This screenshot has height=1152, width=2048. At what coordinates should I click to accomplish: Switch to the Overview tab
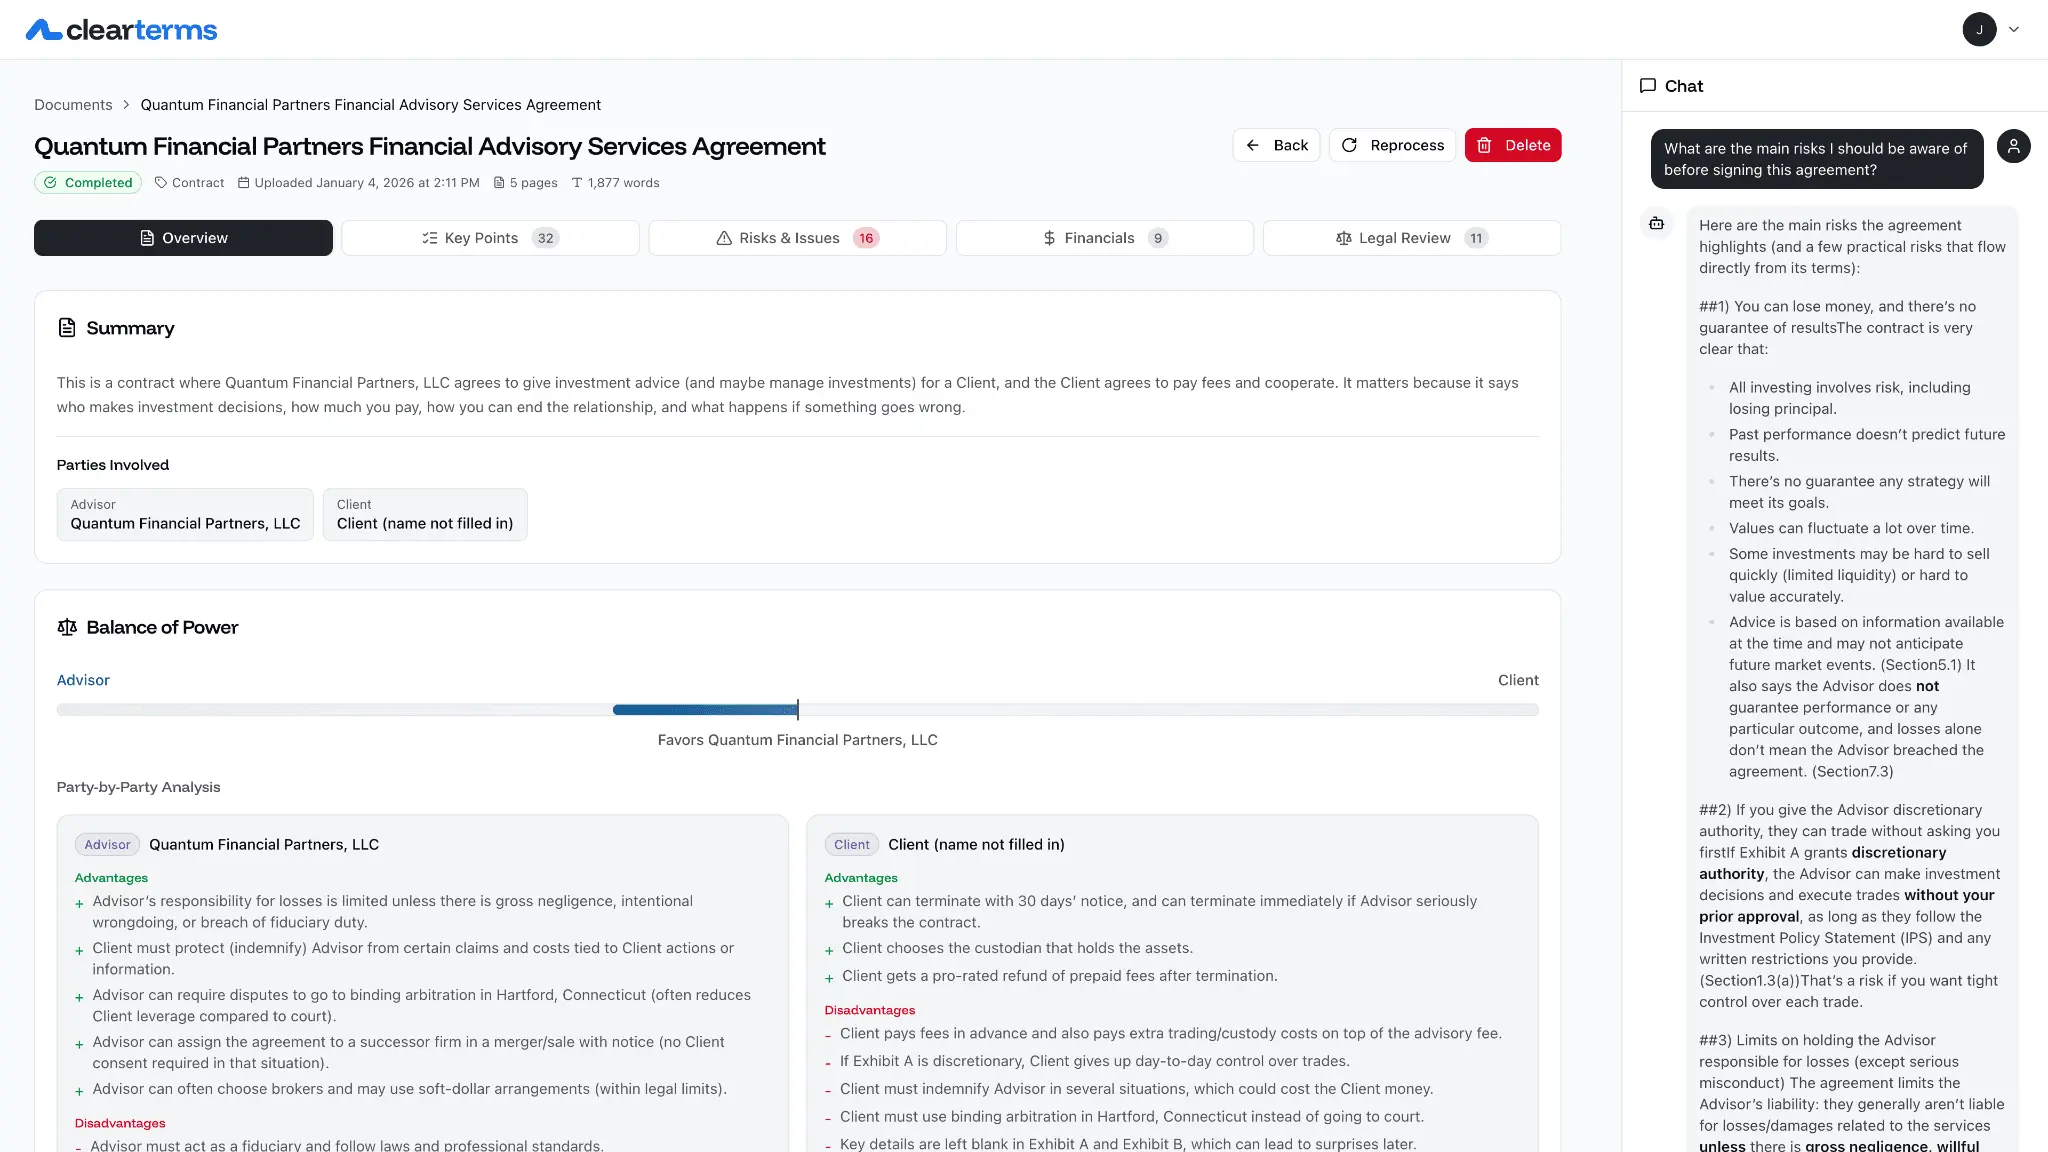pyautogui.click(x=183, y=238)
